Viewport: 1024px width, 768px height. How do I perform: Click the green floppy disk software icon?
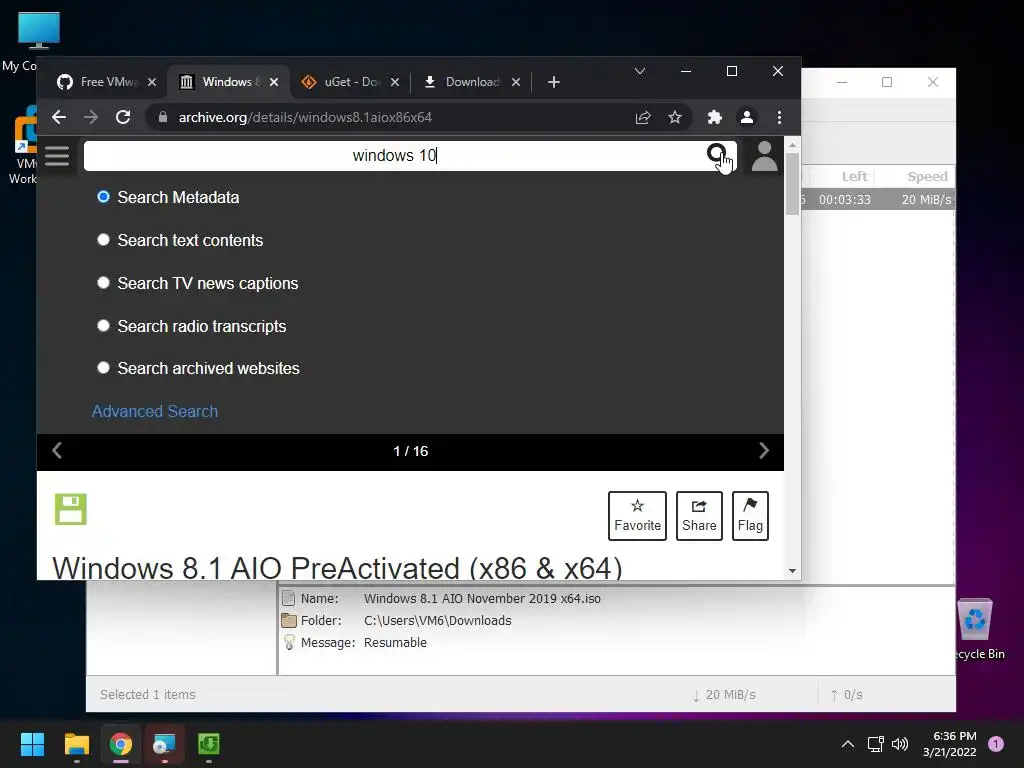[x=71, y=509]
